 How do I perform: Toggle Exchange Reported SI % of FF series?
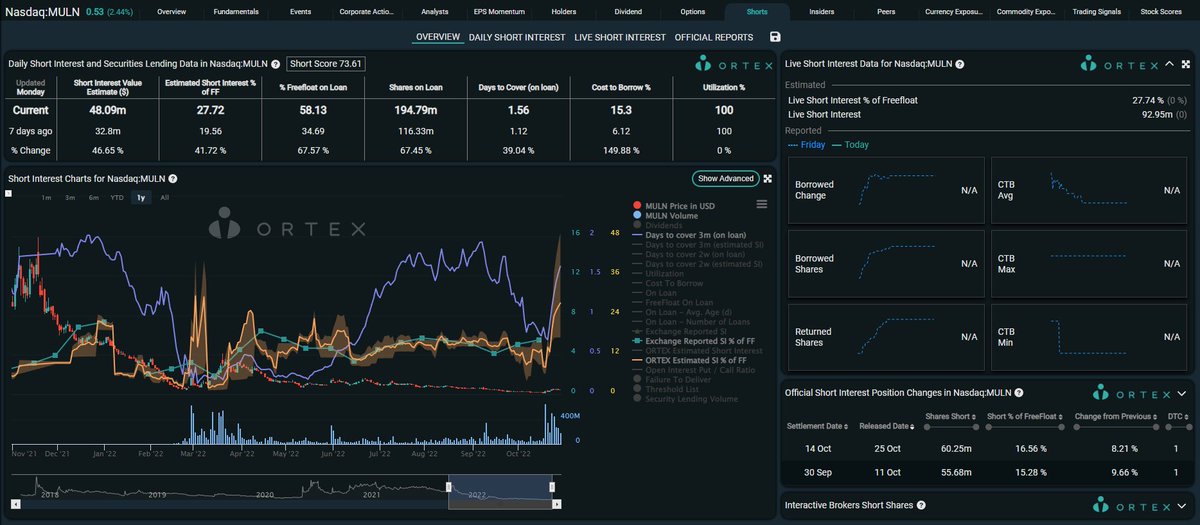coord(692,341)
